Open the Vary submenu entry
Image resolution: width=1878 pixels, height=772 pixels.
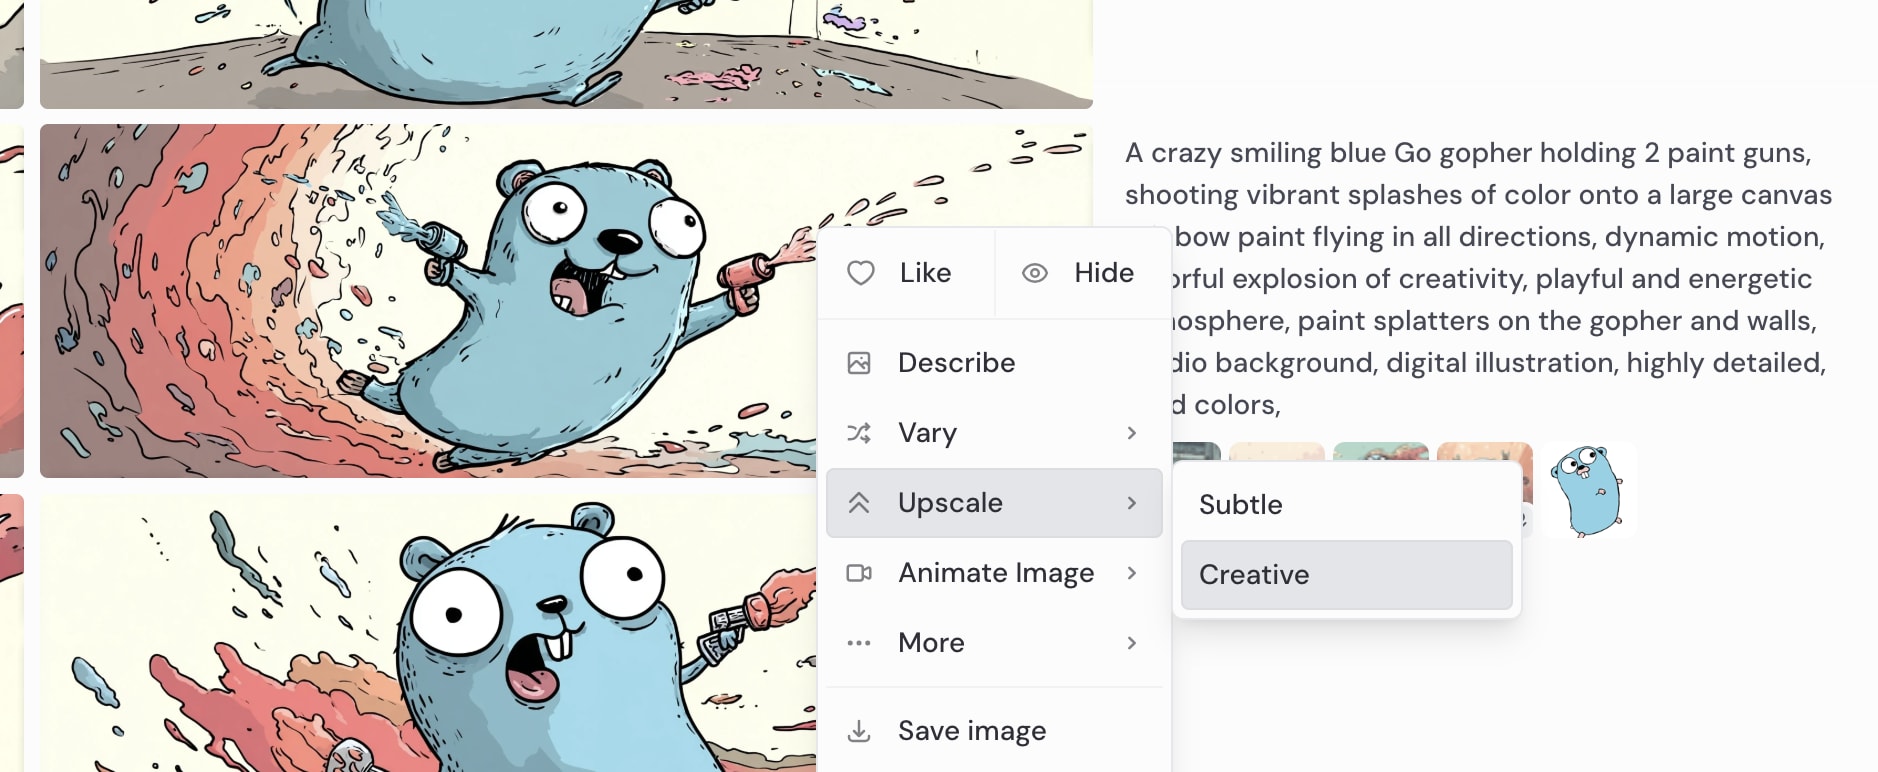coord(994,433)
